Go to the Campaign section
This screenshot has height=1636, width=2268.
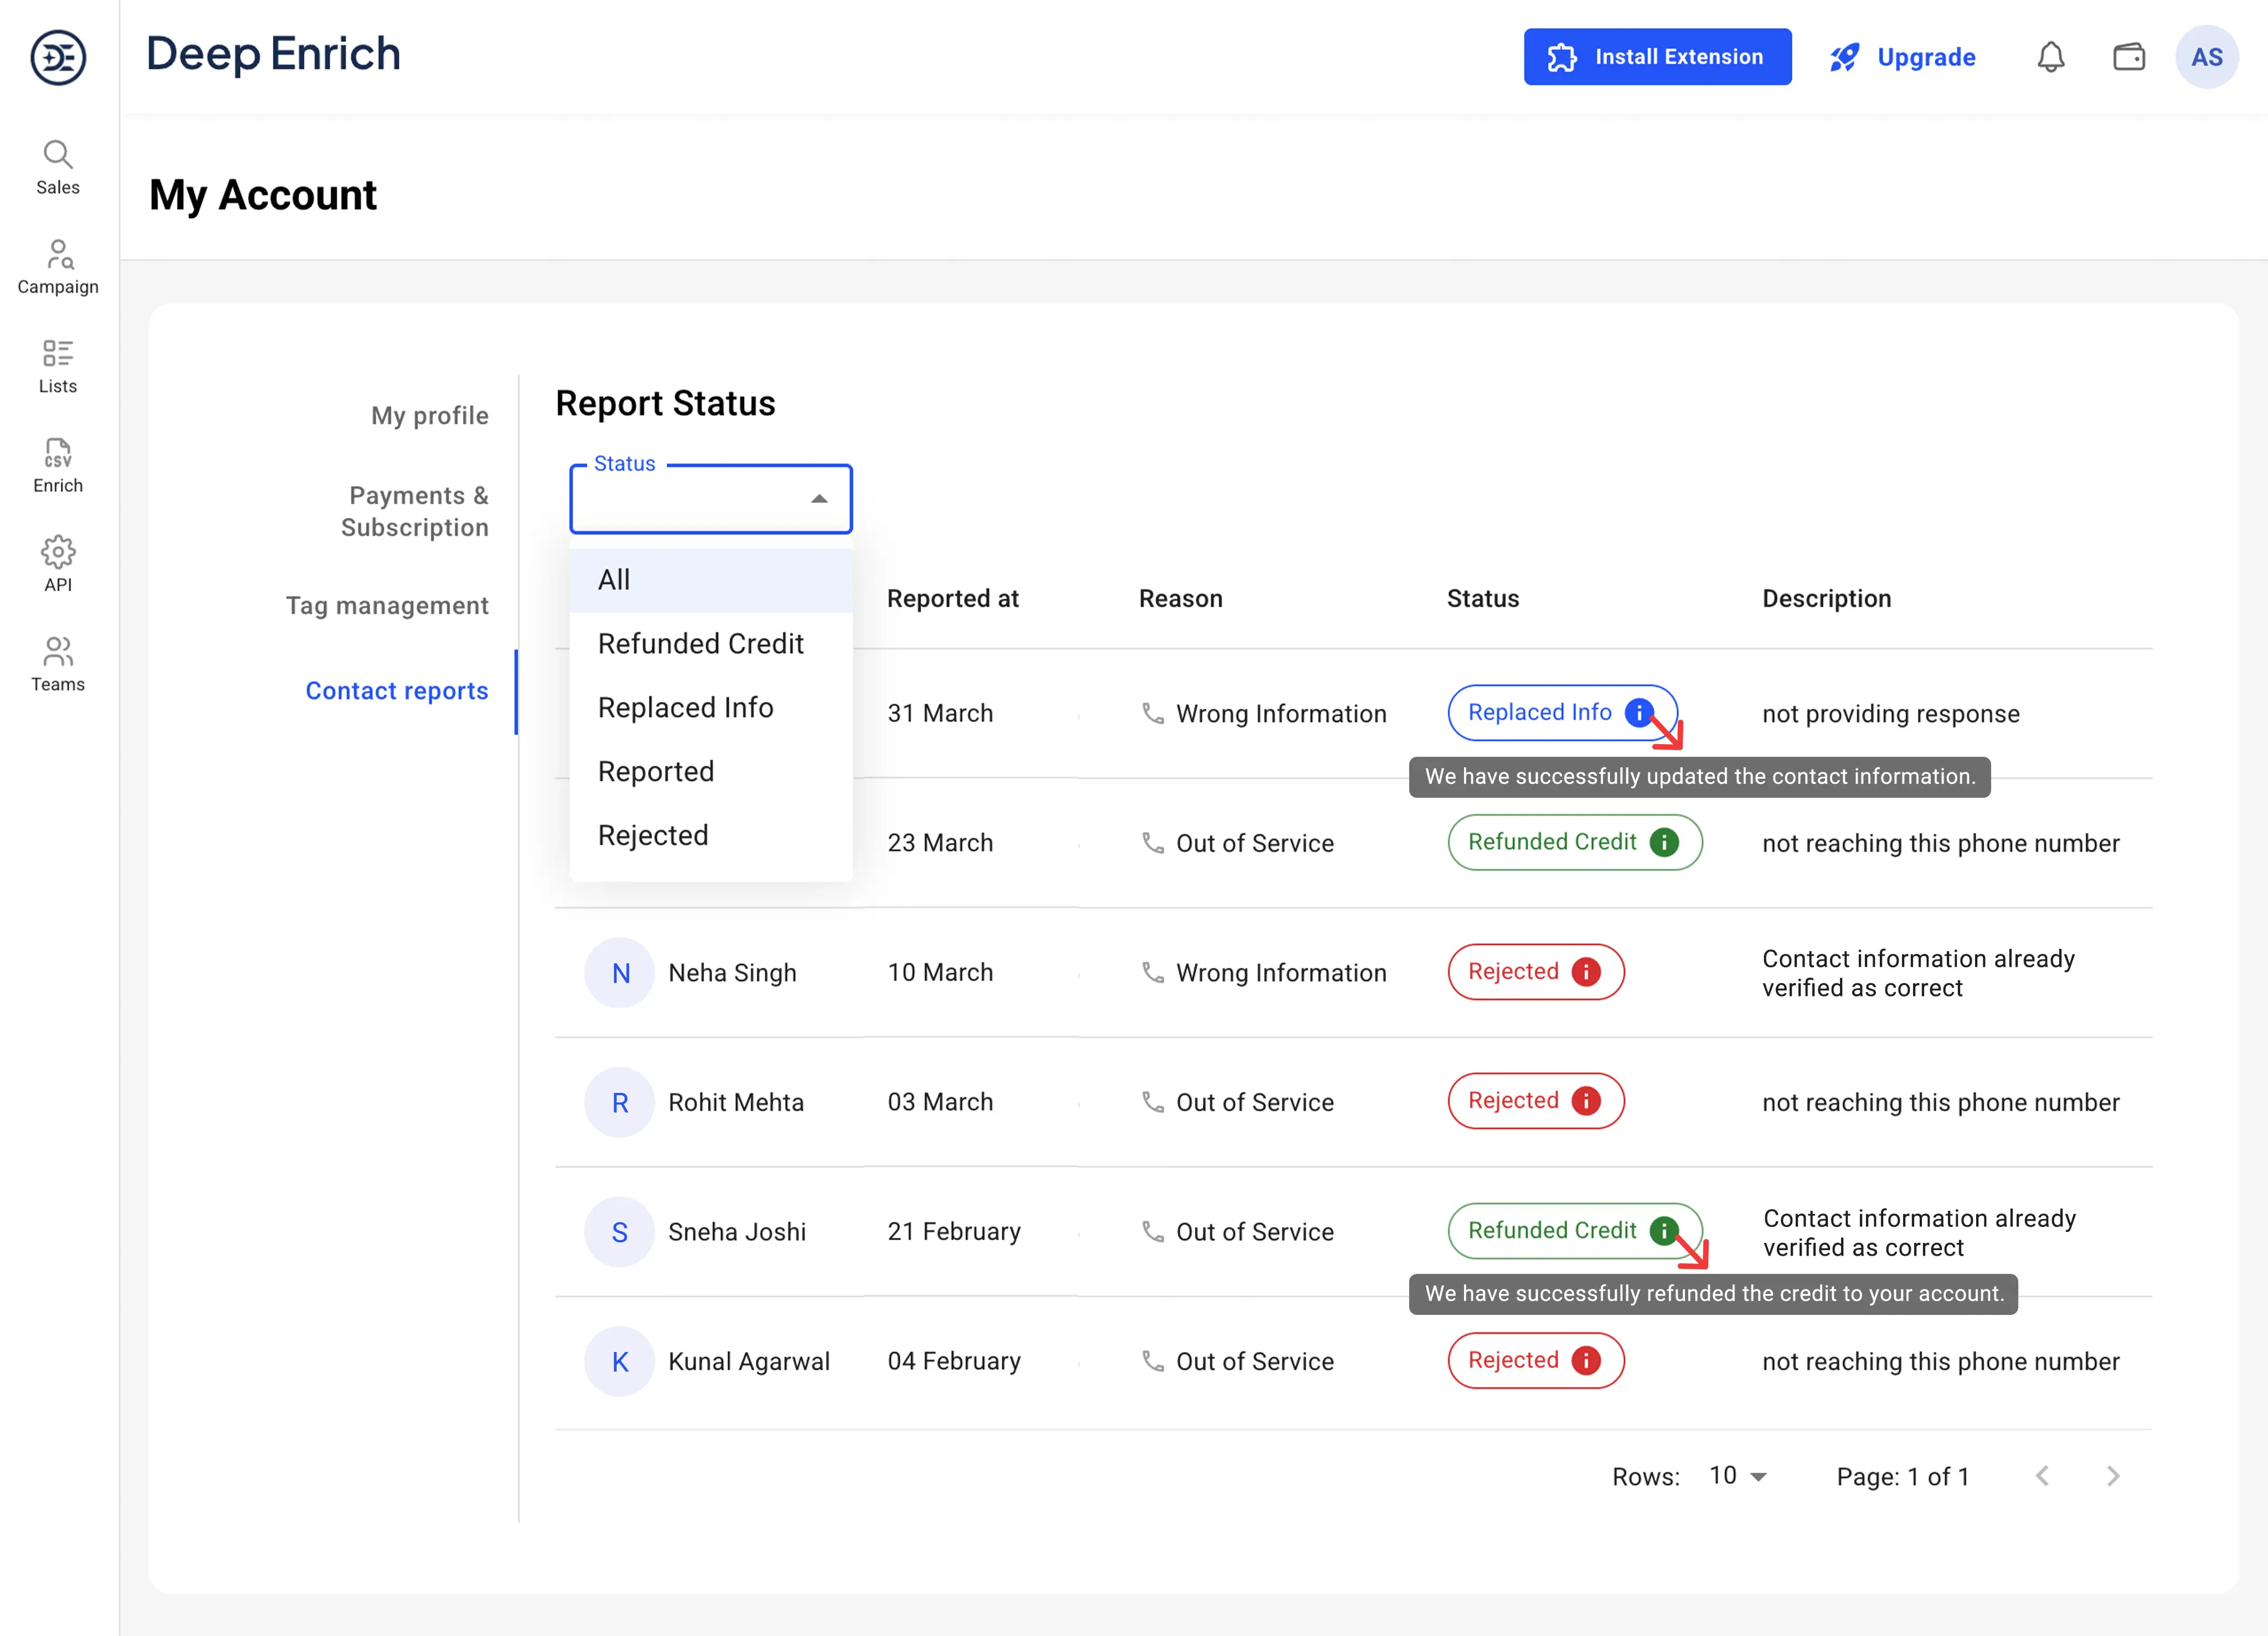[58, 267]
